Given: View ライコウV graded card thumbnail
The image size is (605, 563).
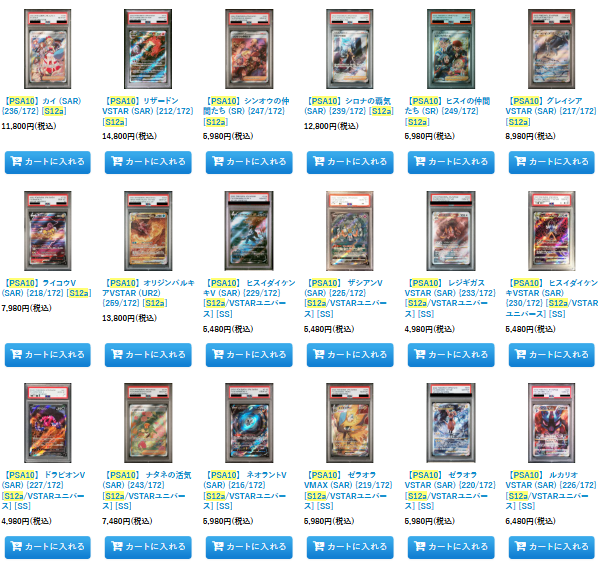Looking at the screenshot, I should 47,231.
